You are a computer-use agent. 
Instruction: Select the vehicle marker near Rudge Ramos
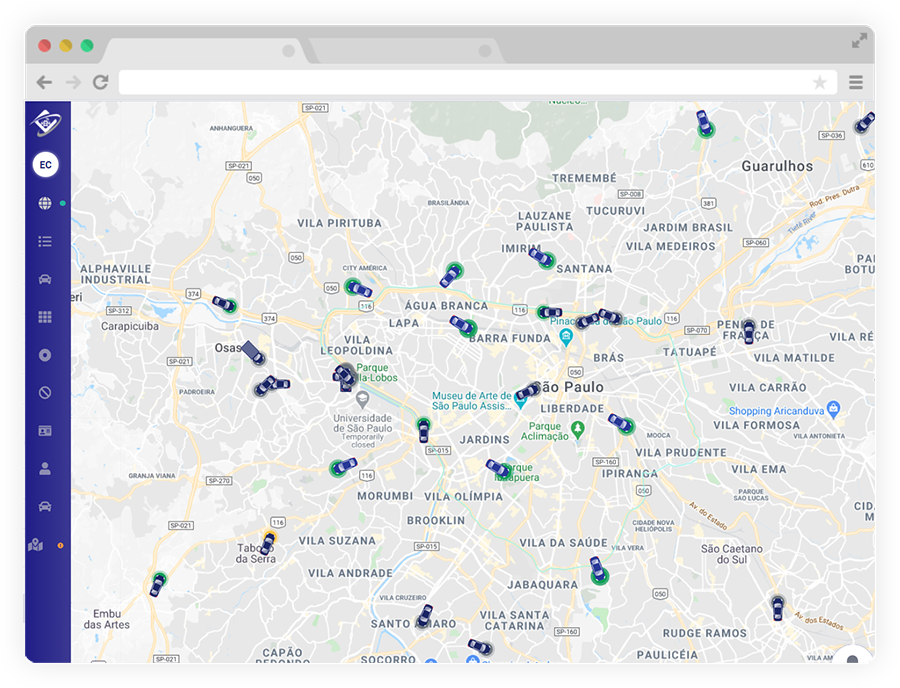[778, 608]
